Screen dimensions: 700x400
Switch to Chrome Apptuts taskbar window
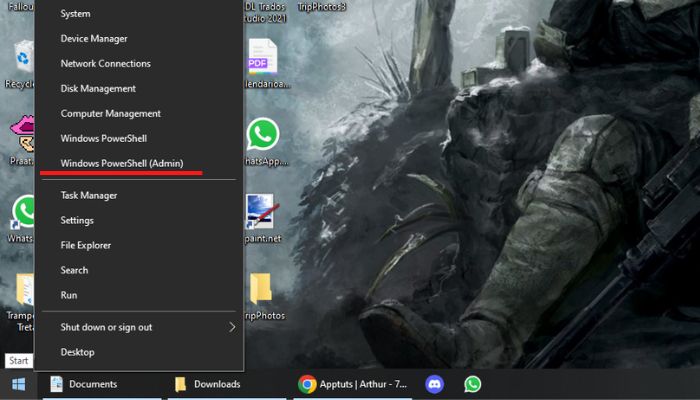352,384
